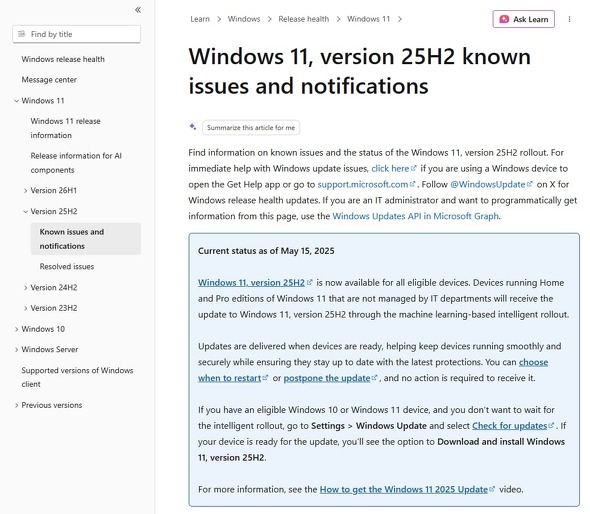The height and width of the screenshot is (514, 590).
Task: Go to Windows breadcrumb
Action: click(x=244, y=19)
